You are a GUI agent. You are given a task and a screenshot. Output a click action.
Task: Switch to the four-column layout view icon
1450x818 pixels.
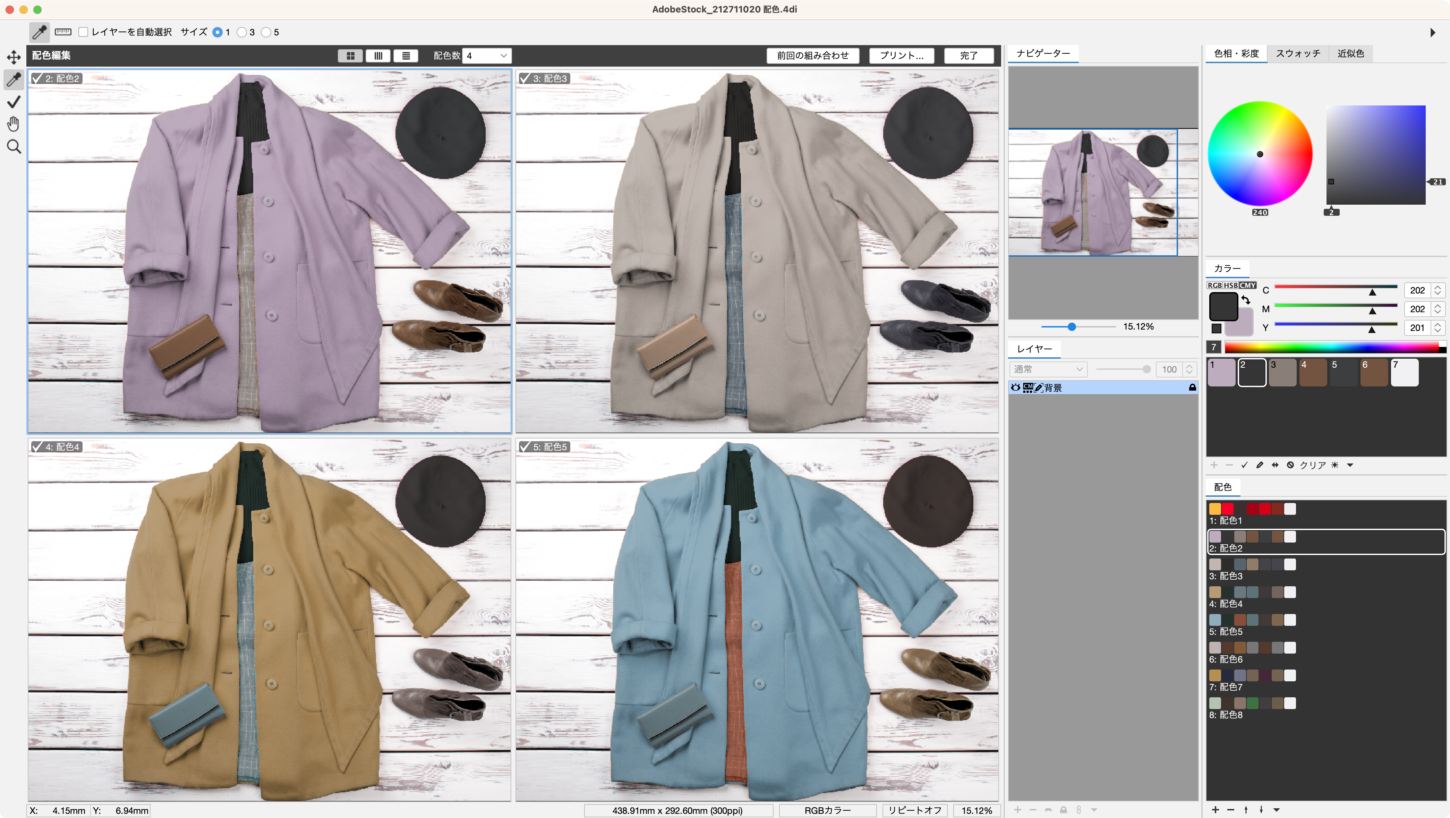(378, 56)
